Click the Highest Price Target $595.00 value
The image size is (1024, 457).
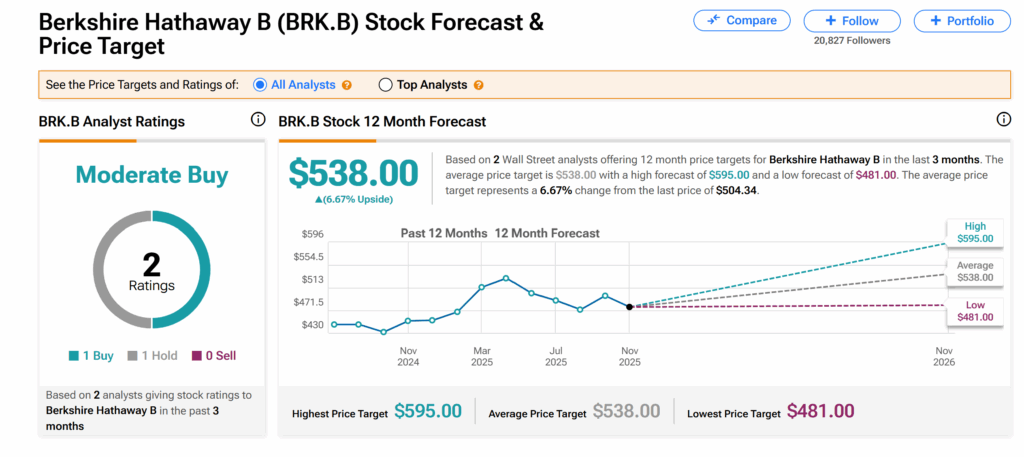tap(428, 411)
